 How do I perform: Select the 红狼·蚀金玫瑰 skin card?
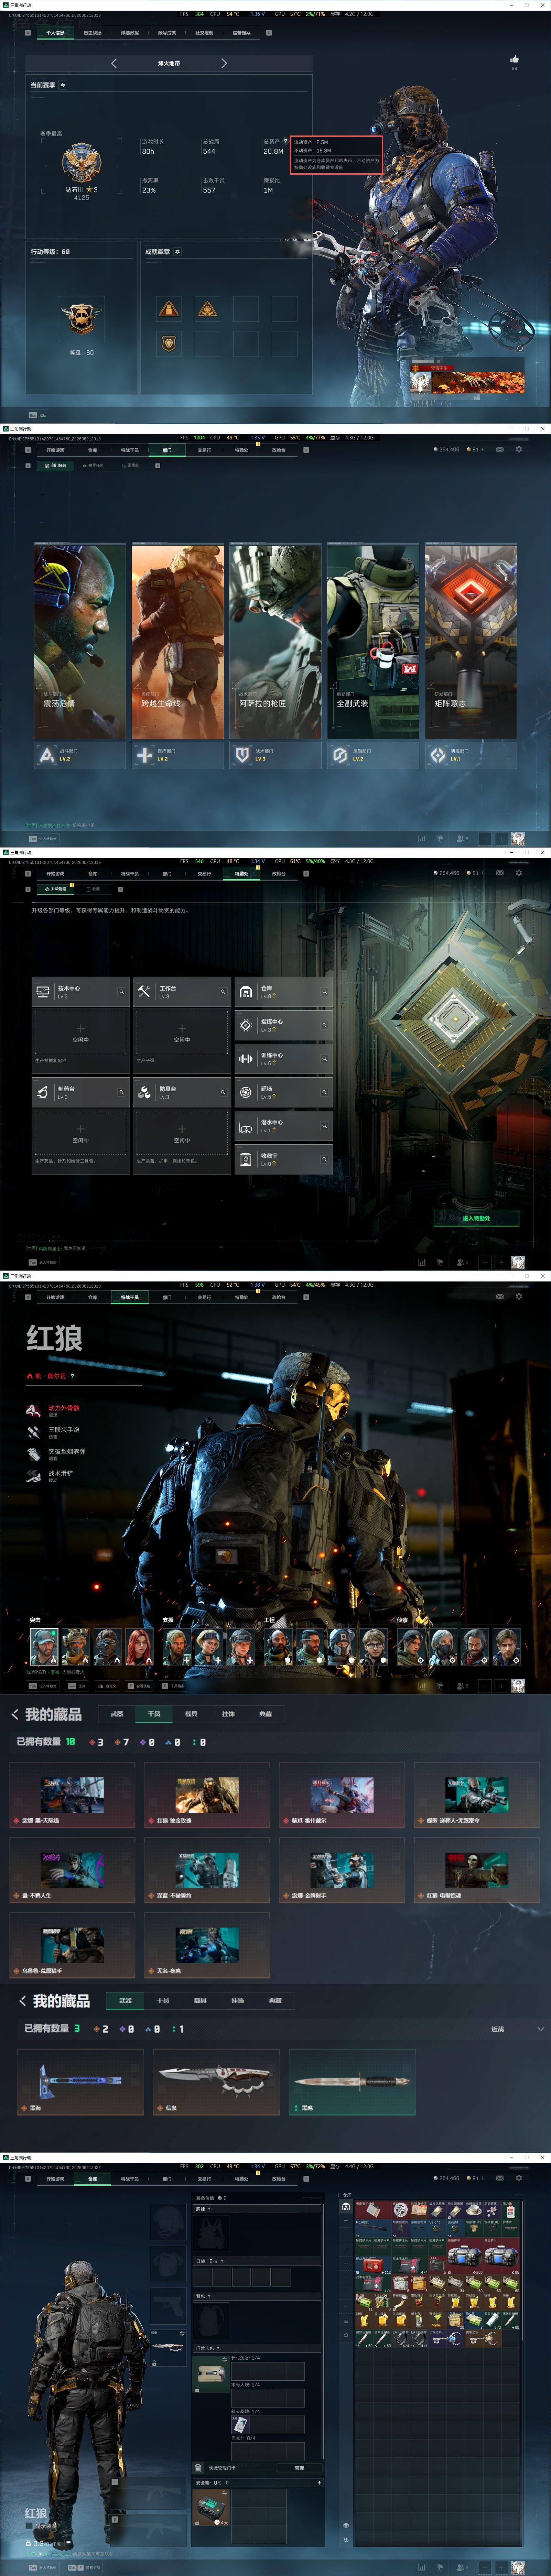coord(207,1795)
